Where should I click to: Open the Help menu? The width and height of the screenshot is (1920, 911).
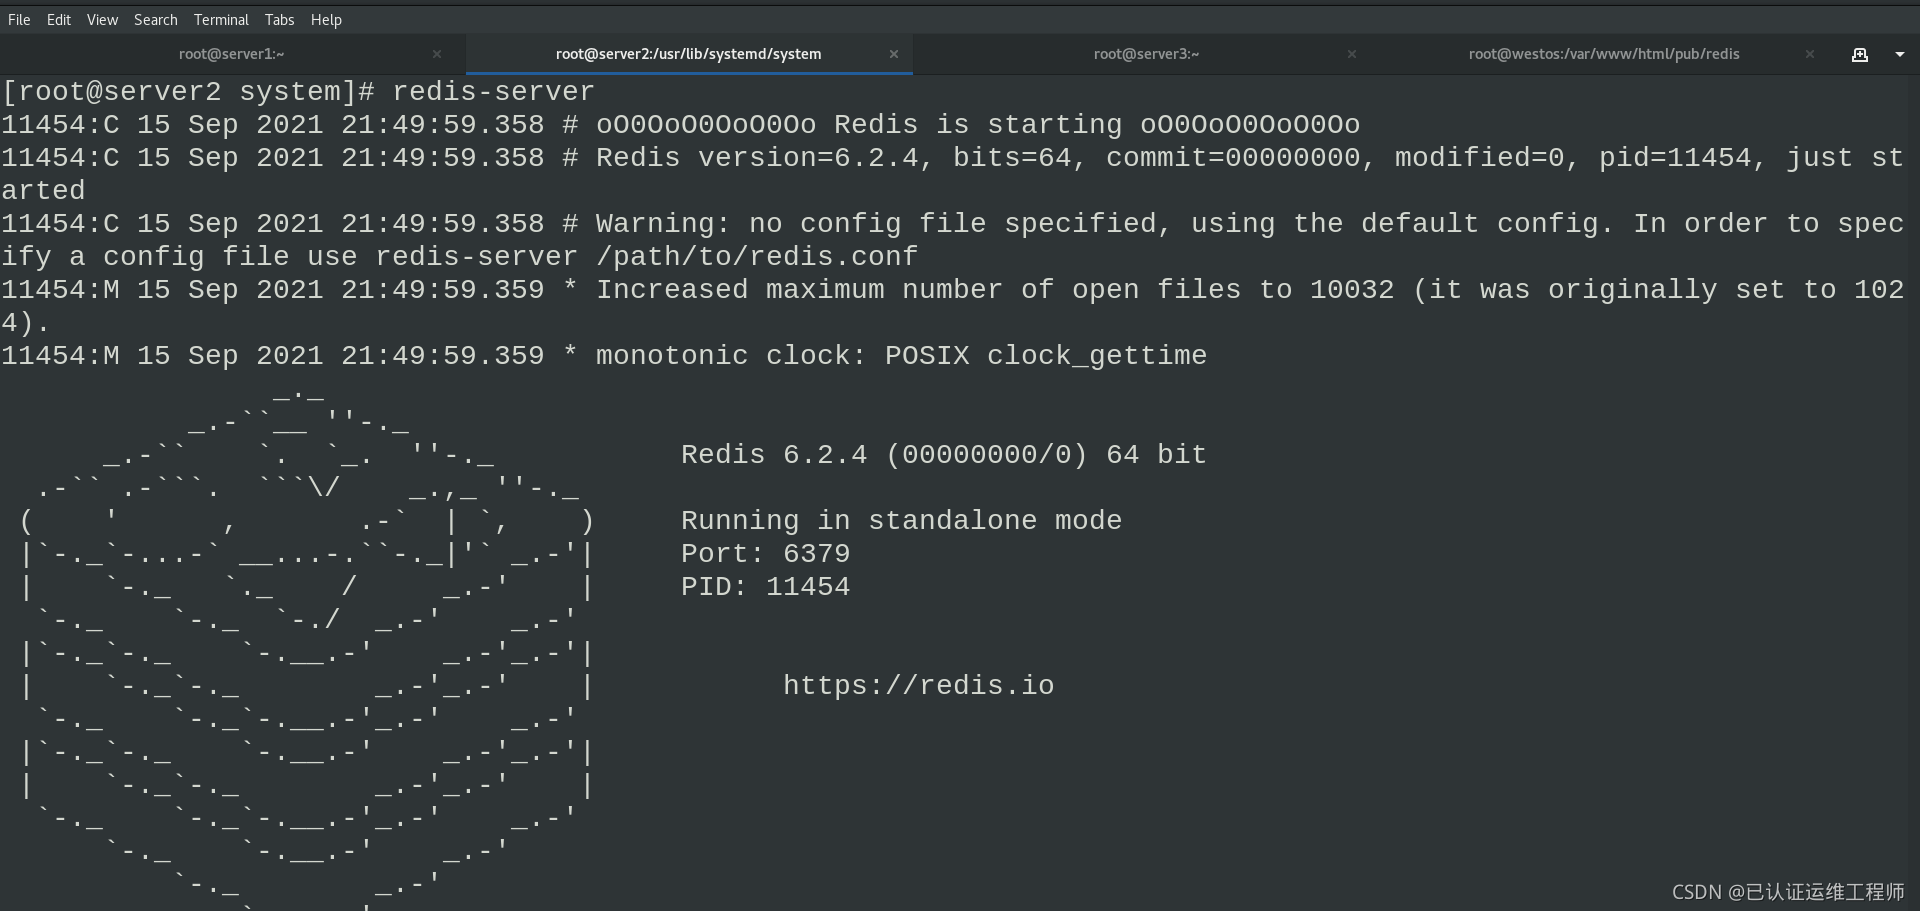pyautogui.click(x=326, y=19)
